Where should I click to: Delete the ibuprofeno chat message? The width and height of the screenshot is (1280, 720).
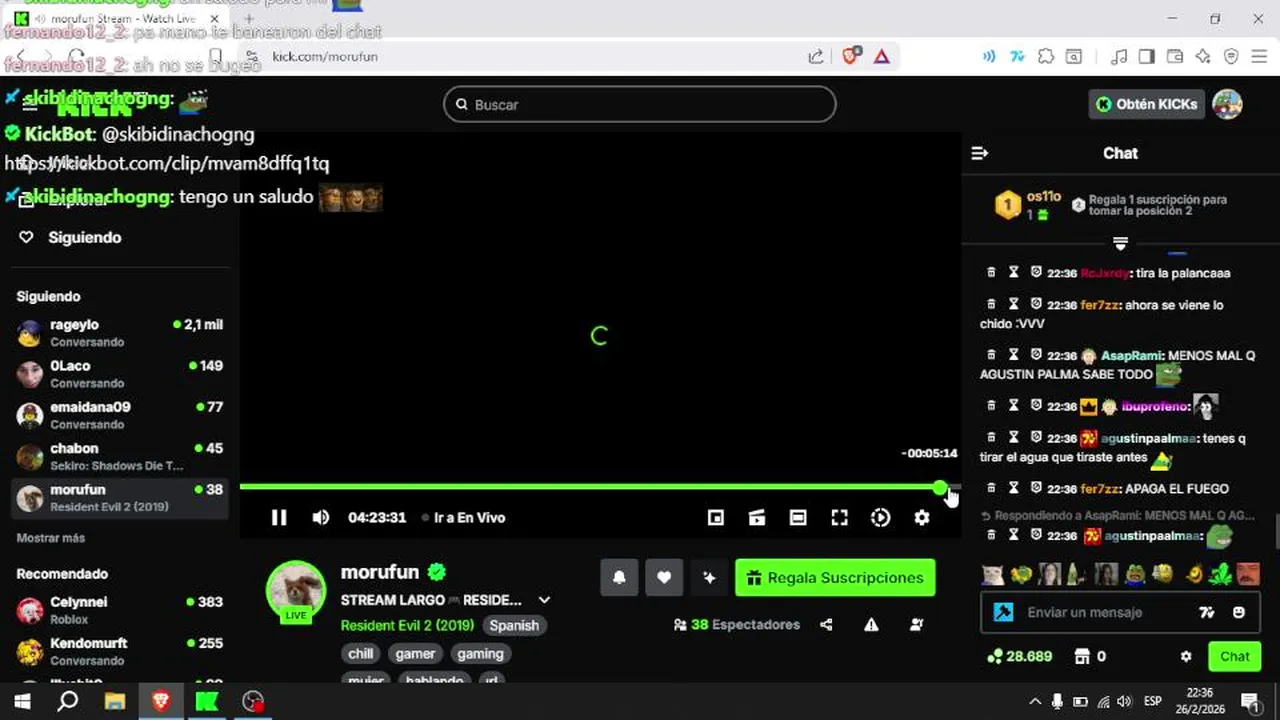(x=991, y=406)
